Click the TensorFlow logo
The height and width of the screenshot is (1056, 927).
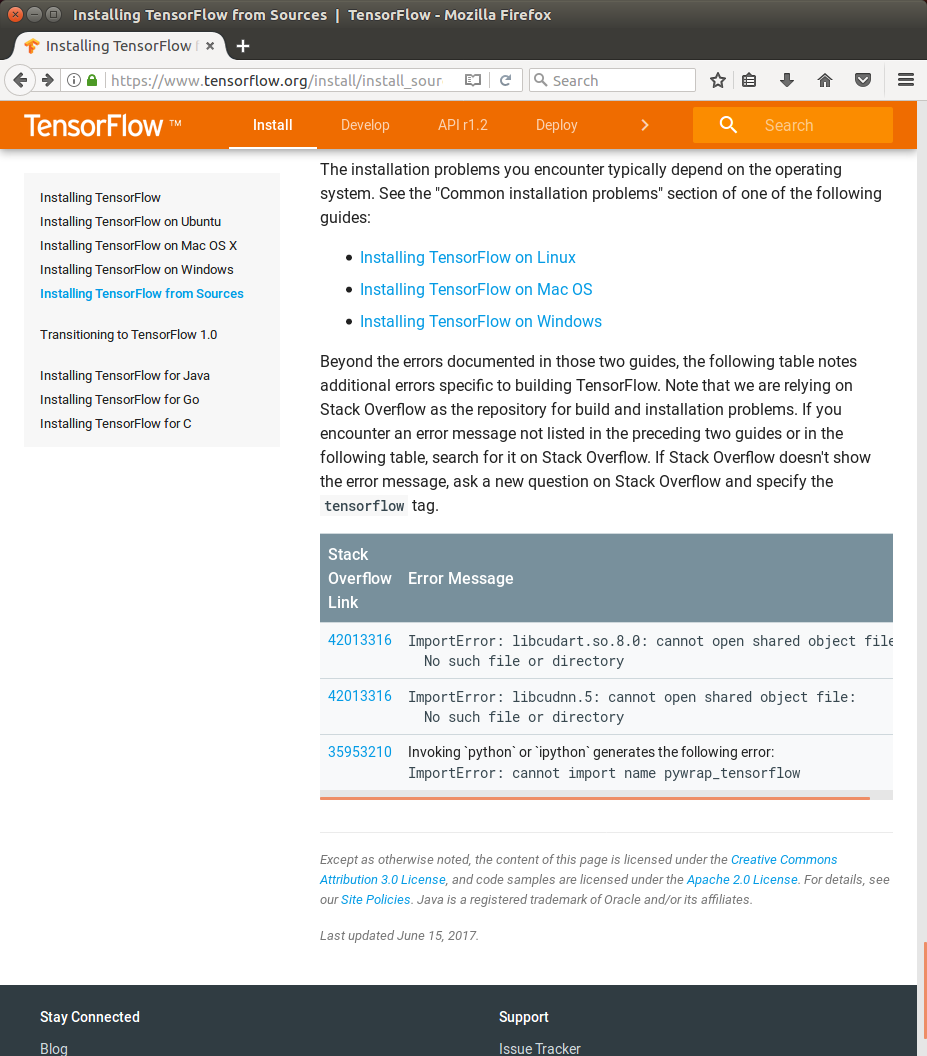point(102,125)
